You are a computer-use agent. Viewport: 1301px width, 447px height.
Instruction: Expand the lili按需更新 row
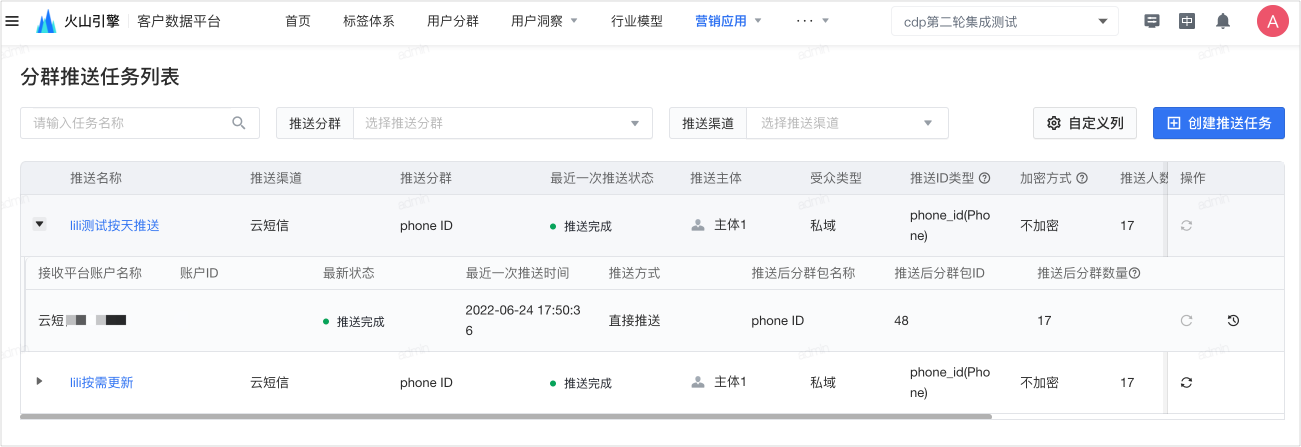tap(39, 381)
